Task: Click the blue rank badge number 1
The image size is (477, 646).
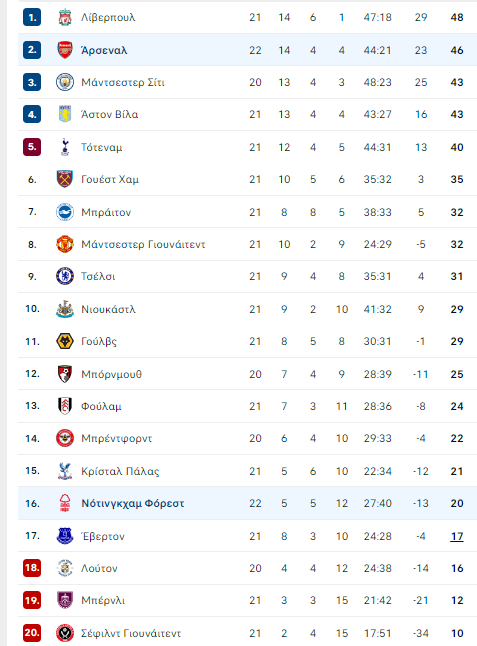Action: click(32, 17)
